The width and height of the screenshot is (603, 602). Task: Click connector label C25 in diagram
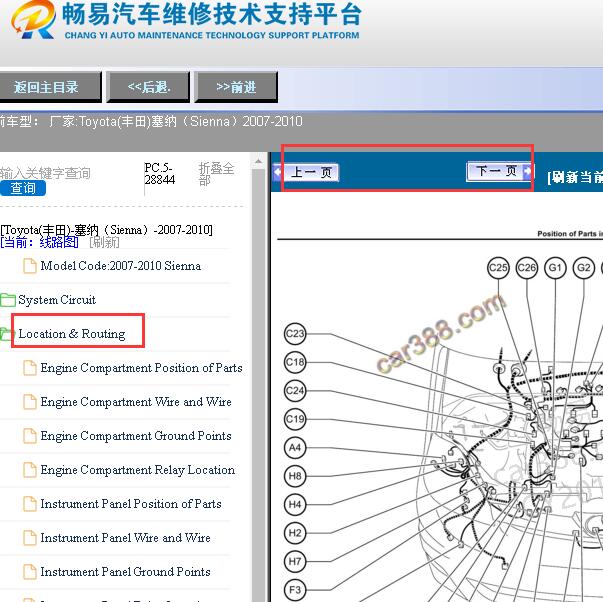click(x=498, y=268)
